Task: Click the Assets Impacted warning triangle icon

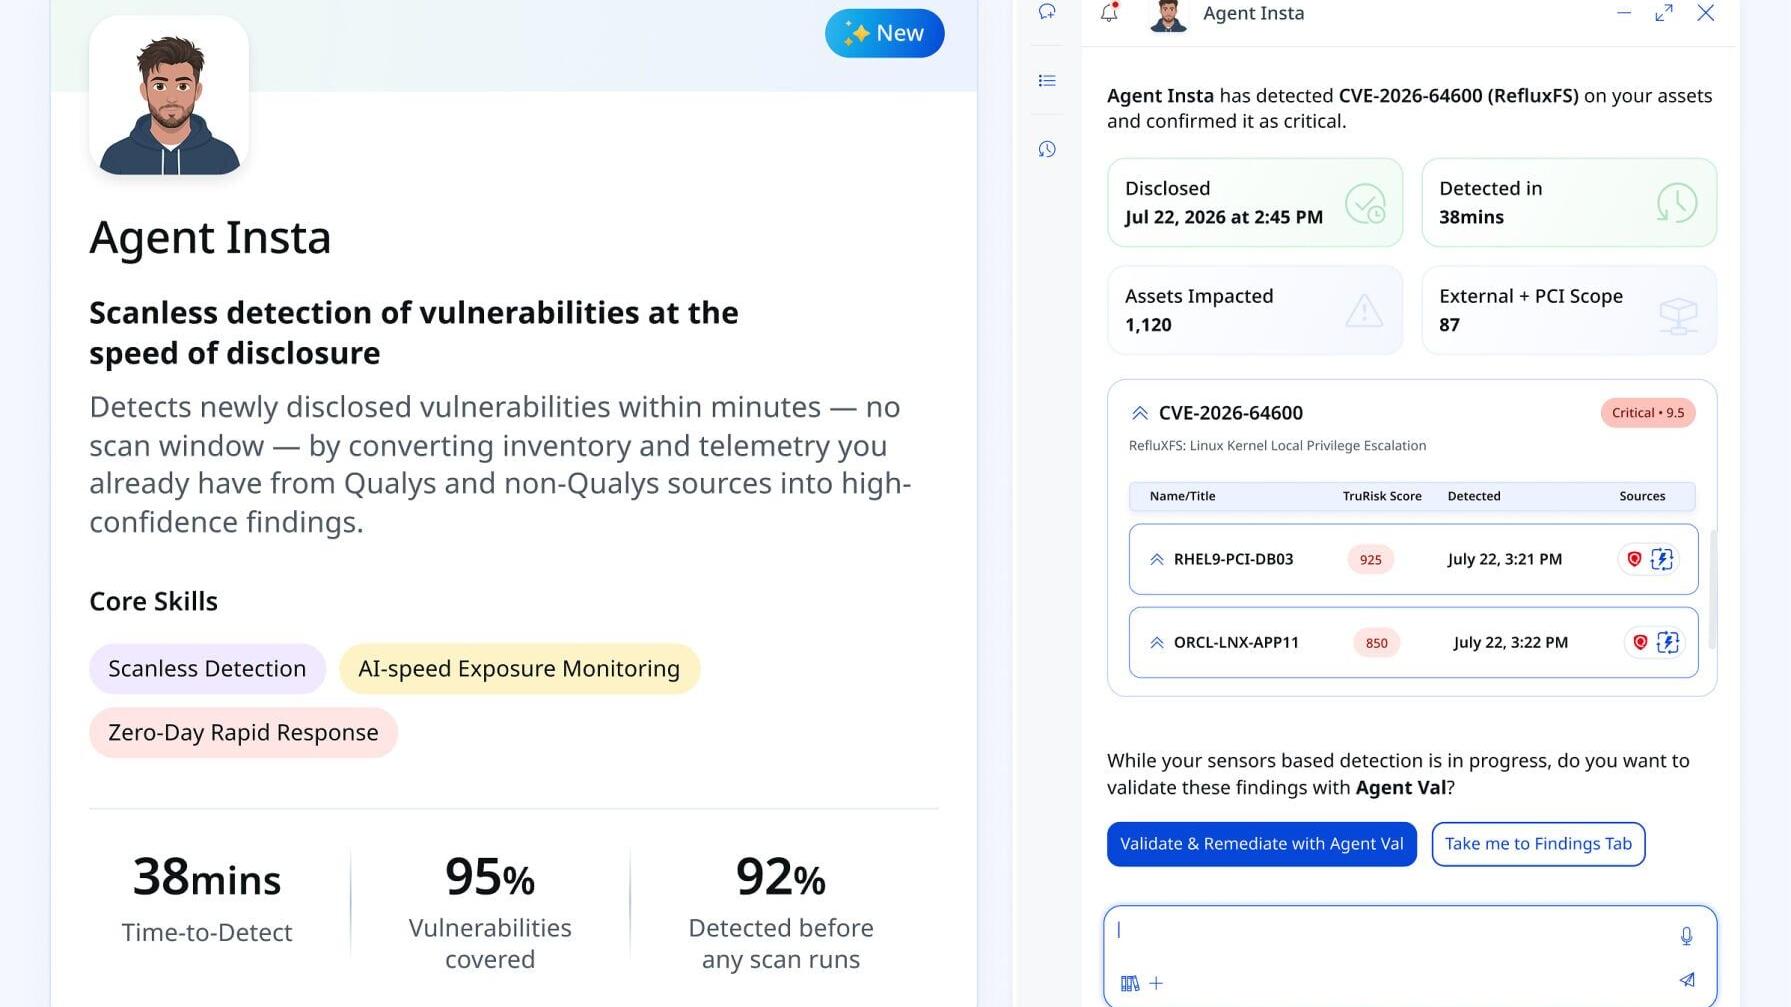Action: click(x=1364, y=310)
